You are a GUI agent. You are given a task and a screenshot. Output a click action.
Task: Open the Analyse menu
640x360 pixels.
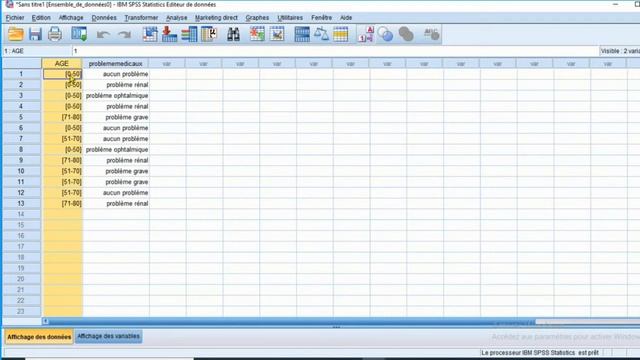click(177, 18)
